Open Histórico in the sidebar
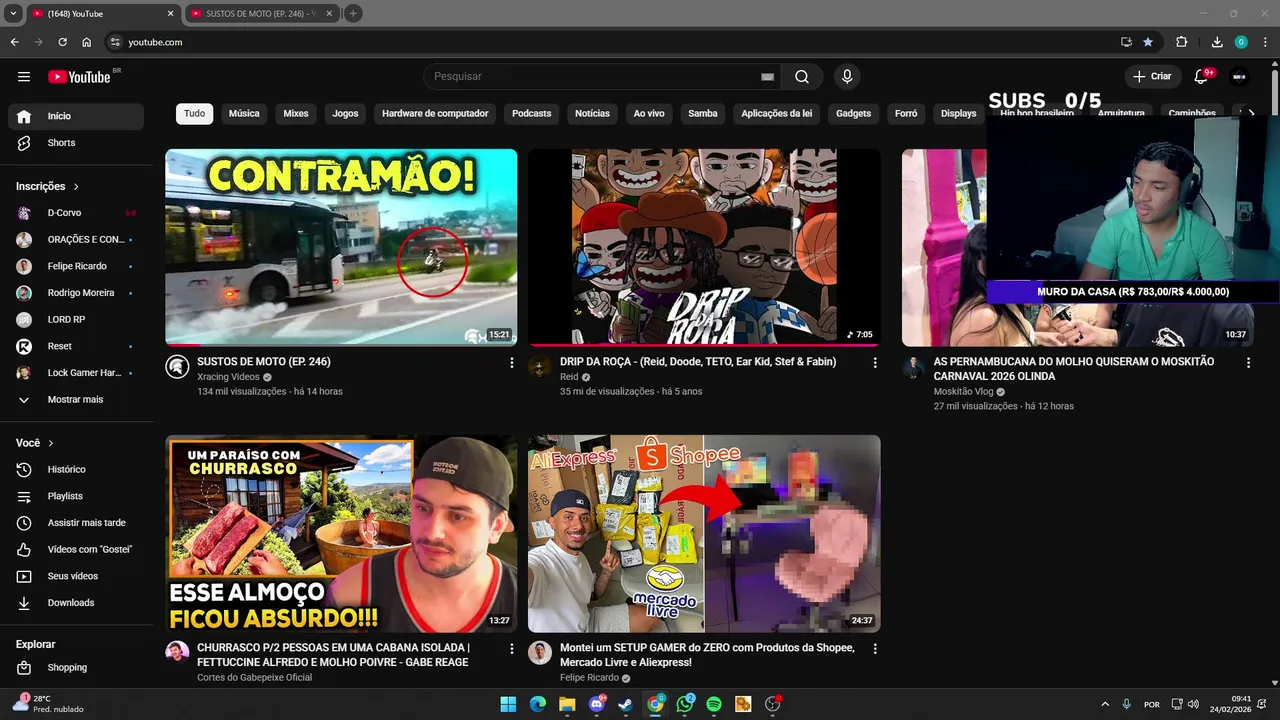Image resolution: width=1280 pixels, height=720 pixels. coord(76,469)
